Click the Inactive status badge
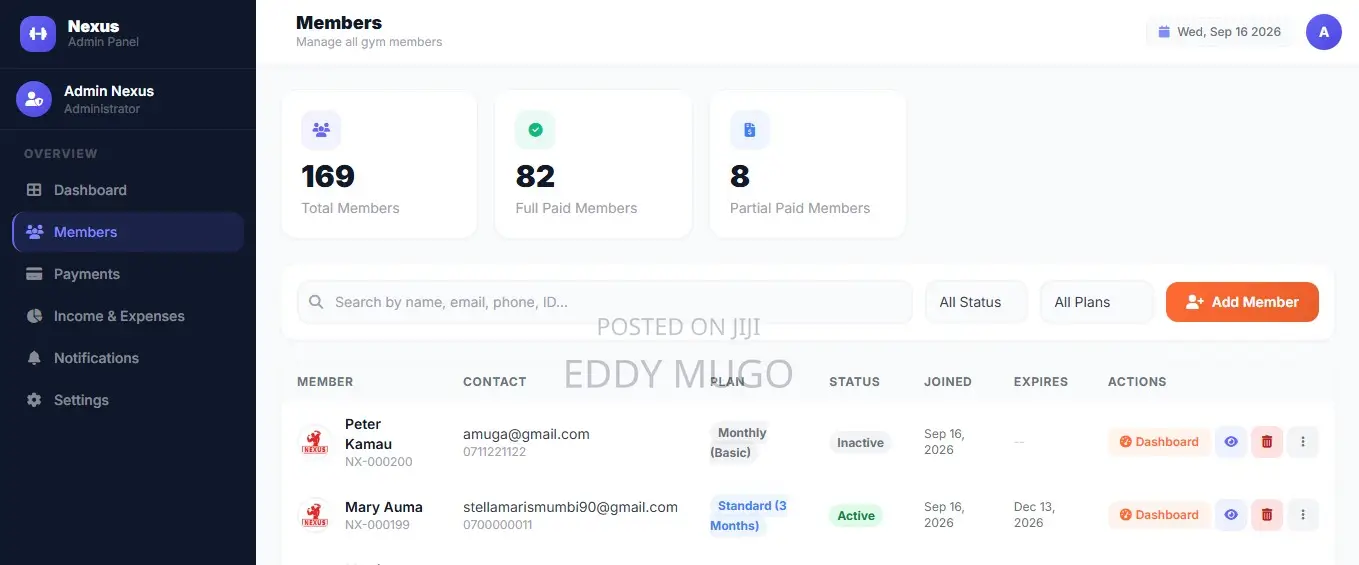 [860, 443]
